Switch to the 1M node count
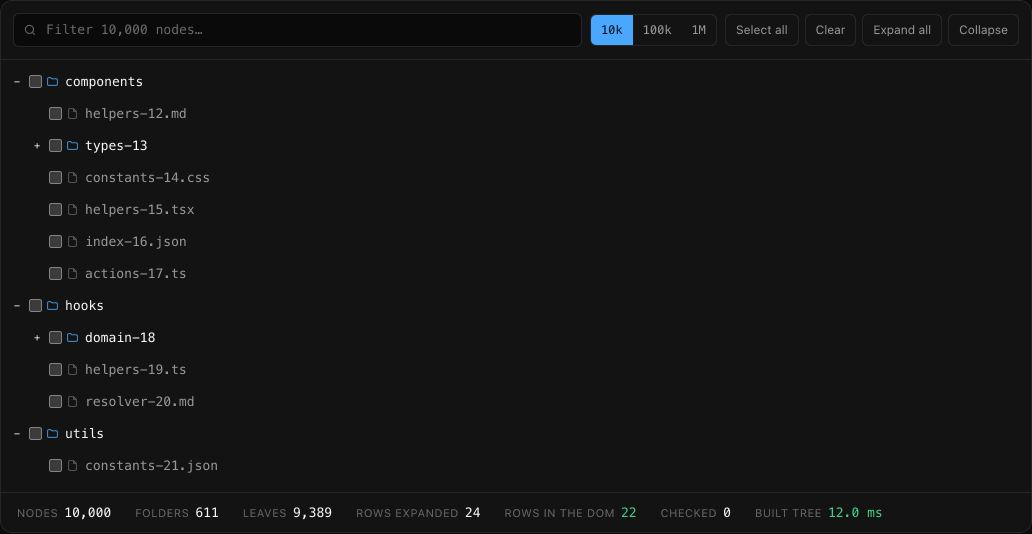Image resolution: width=1032 pixels, height=534 pixels. pyautogui.click(x=698, y=30)
